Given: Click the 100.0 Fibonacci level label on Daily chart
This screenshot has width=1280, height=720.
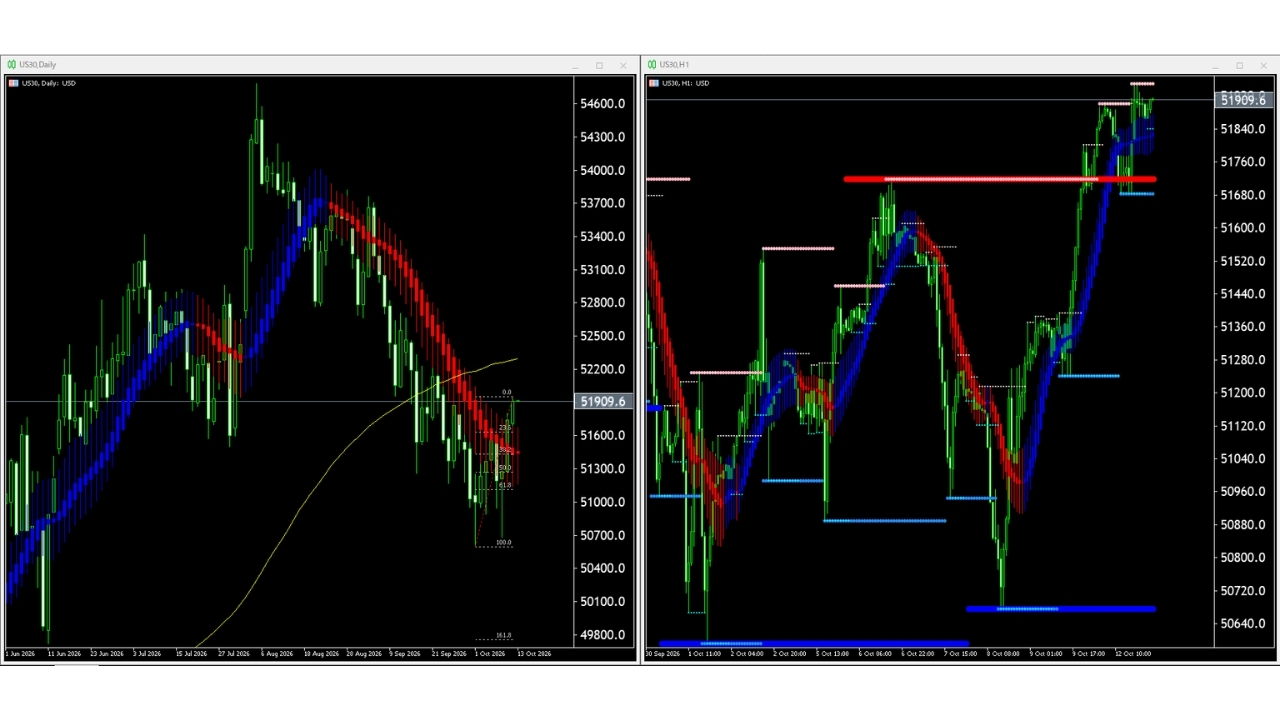Looking at the screenshot, I should 504,543.
